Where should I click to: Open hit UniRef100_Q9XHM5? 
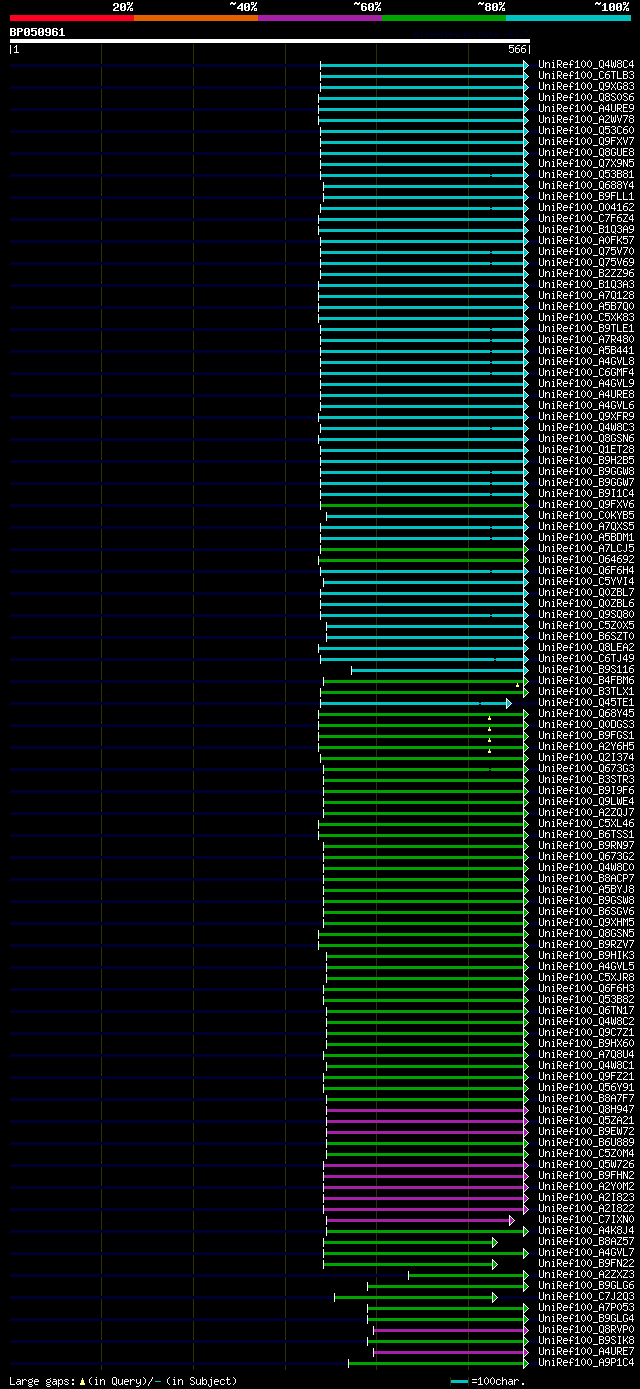click(586, 922)
